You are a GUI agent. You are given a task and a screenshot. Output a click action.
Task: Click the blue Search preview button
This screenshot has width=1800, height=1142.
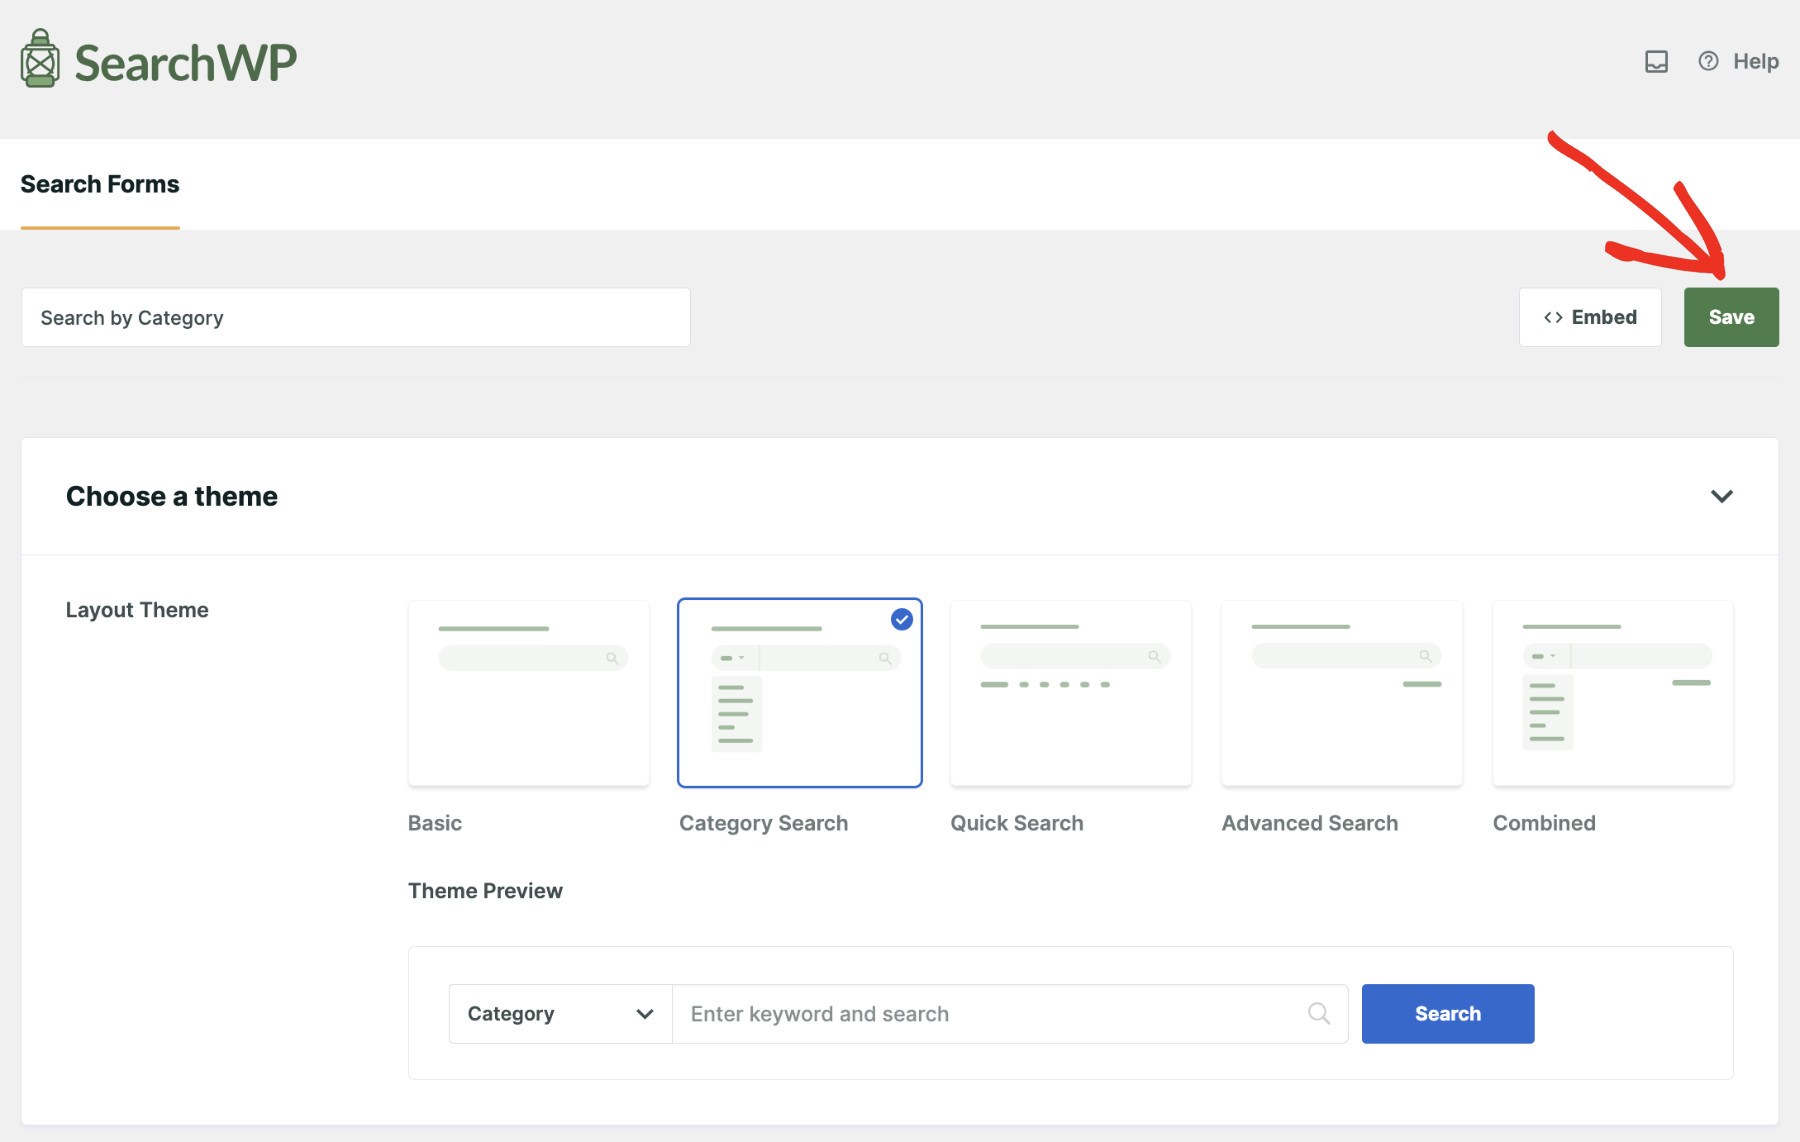click(1447, 1013)
